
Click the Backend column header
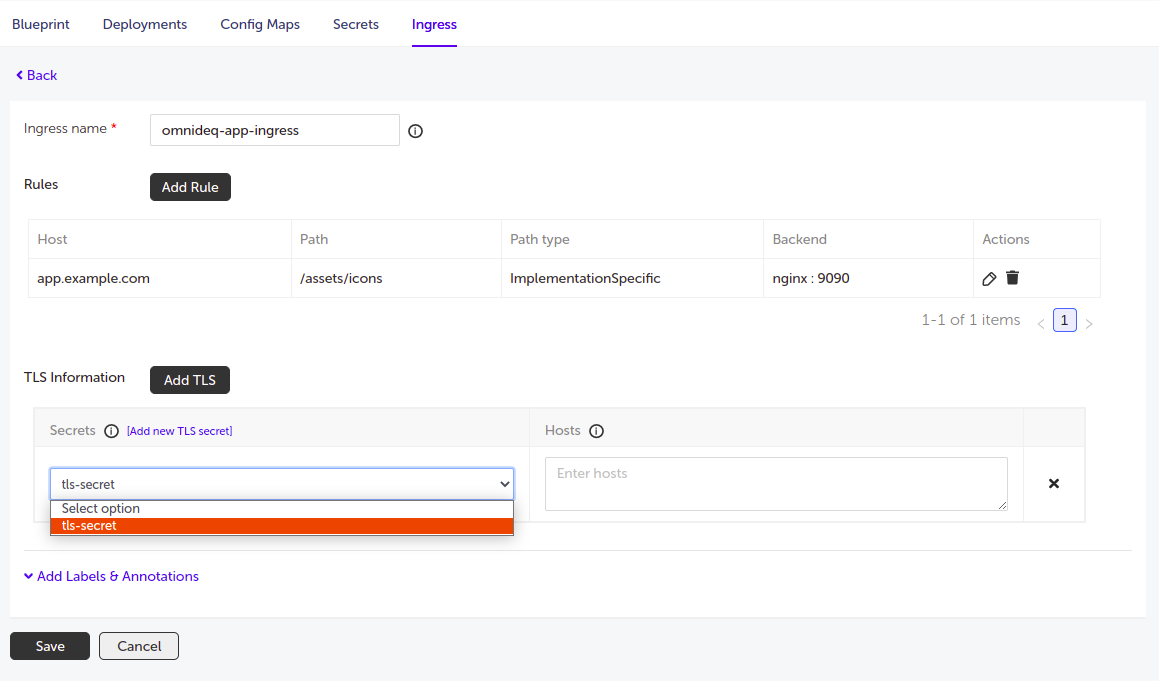[x=869, y=239]
